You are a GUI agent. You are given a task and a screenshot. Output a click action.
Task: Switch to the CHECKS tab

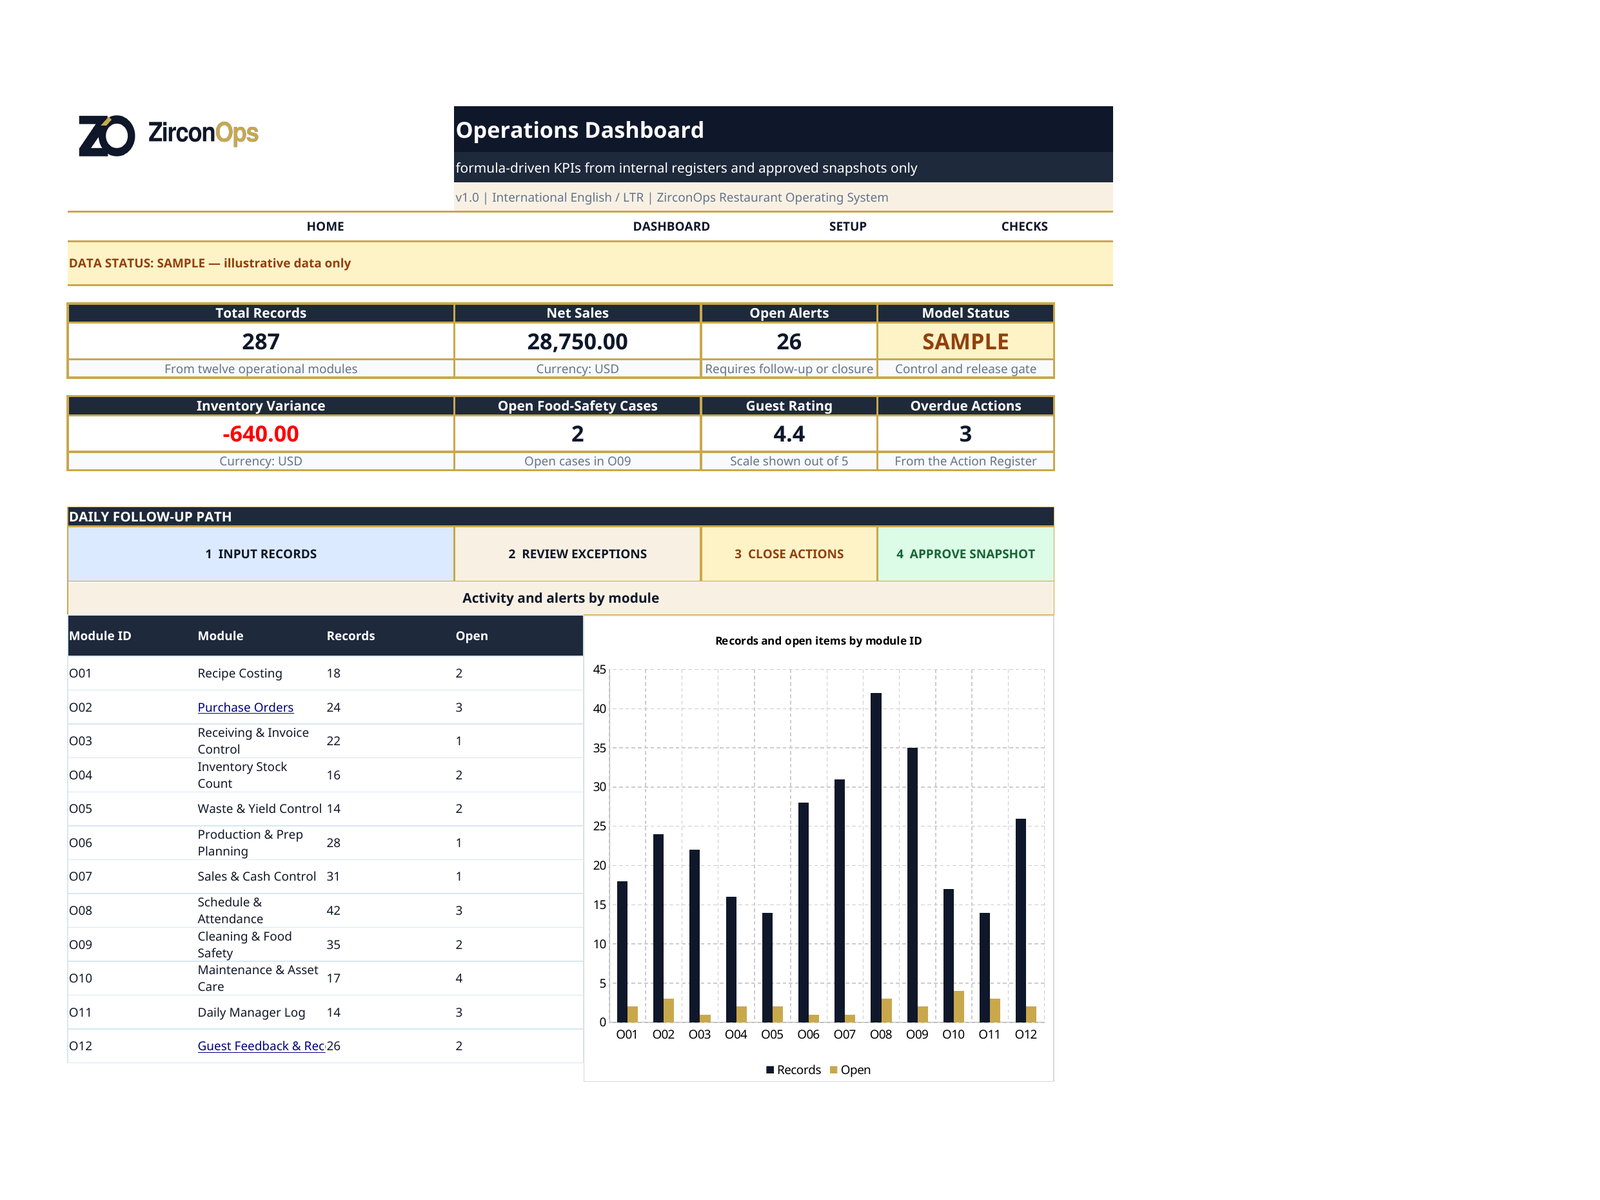click(1024, 227)
